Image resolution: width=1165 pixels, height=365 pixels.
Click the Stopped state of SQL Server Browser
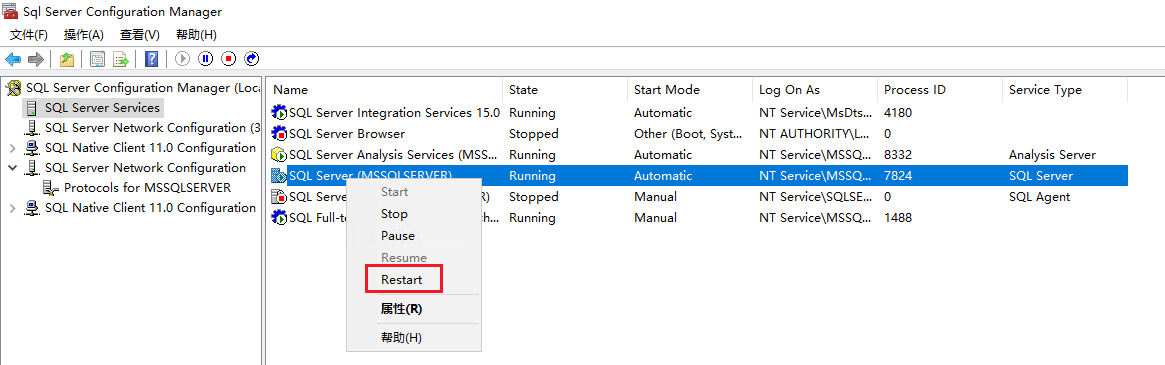[533, 134]
